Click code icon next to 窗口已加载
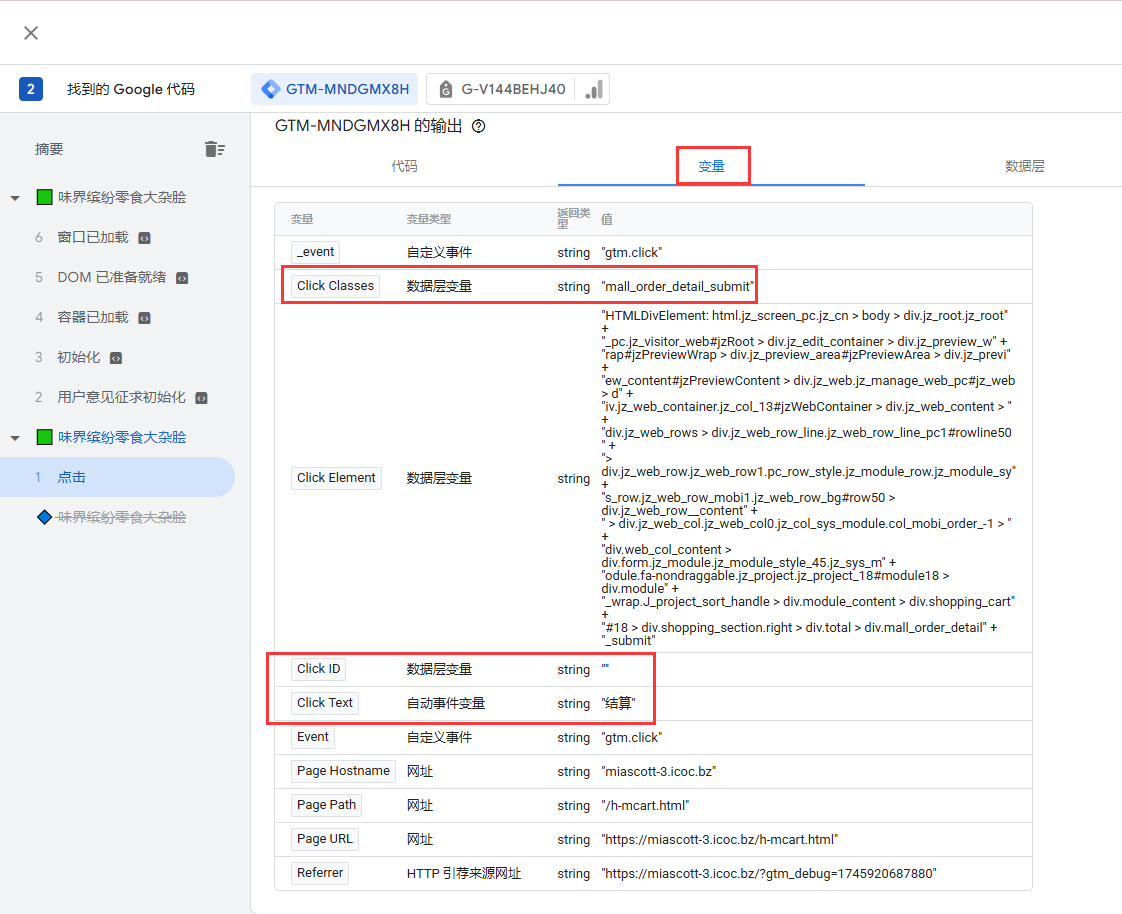The width and height of the screenshot is (1122, 914). pyautogui.click(x=145, y=238)
